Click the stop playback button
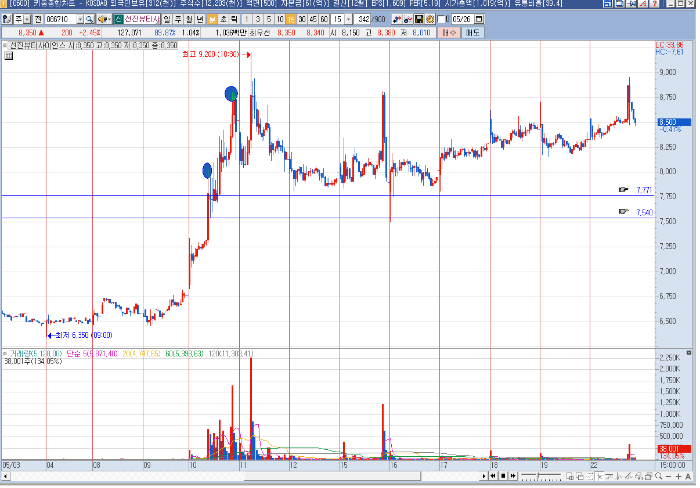This screenshot has width=700, height=488. (x=503, y=476)
